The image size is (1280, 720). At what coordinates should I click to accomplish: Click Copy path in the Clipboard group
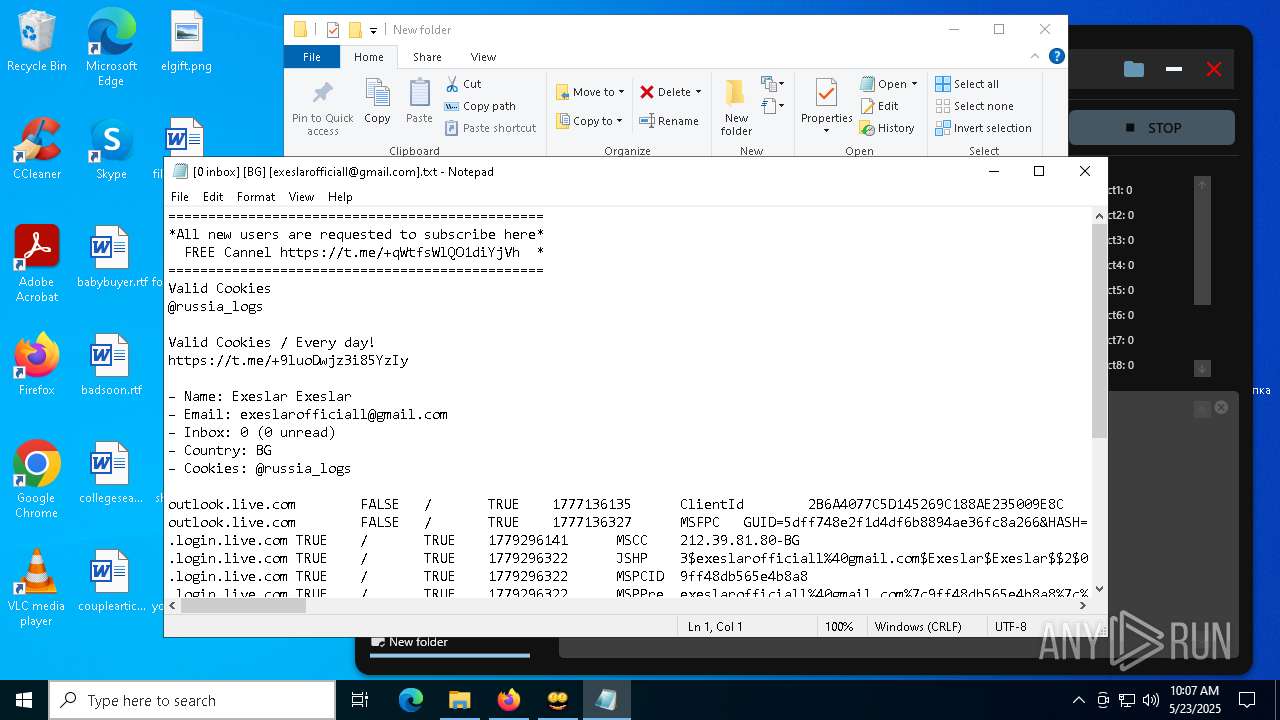[x=480, y=106]
